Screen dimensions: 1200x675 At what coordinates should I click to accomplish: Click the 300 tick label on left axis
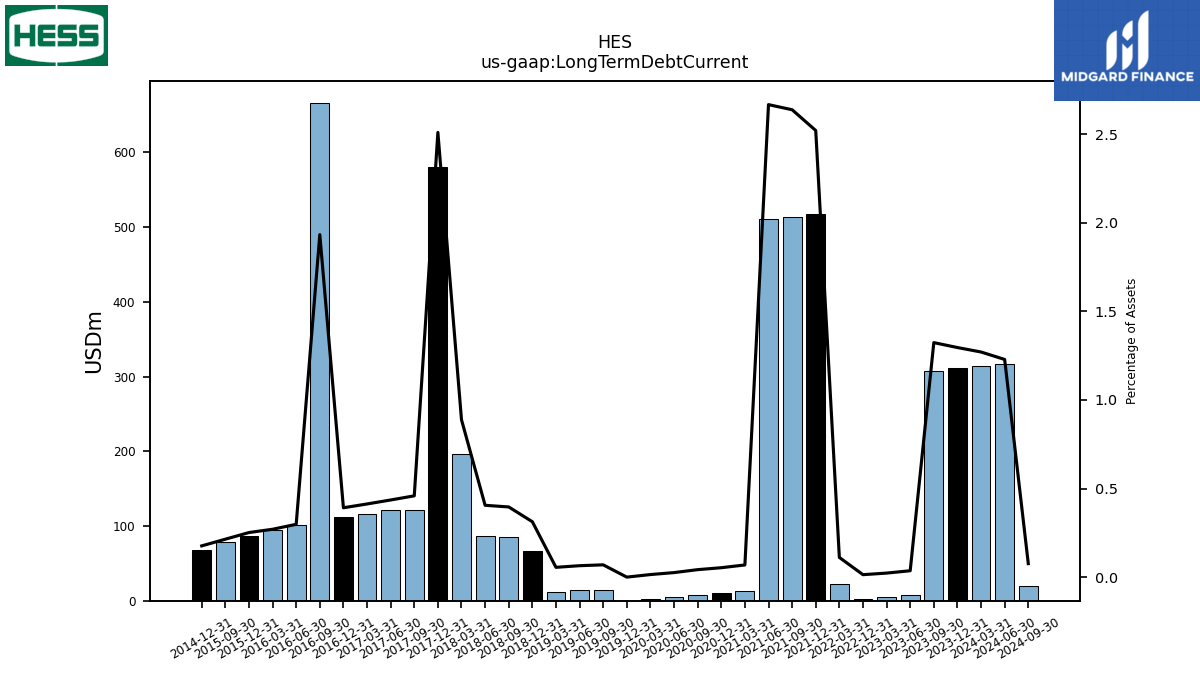coord(125,377)
